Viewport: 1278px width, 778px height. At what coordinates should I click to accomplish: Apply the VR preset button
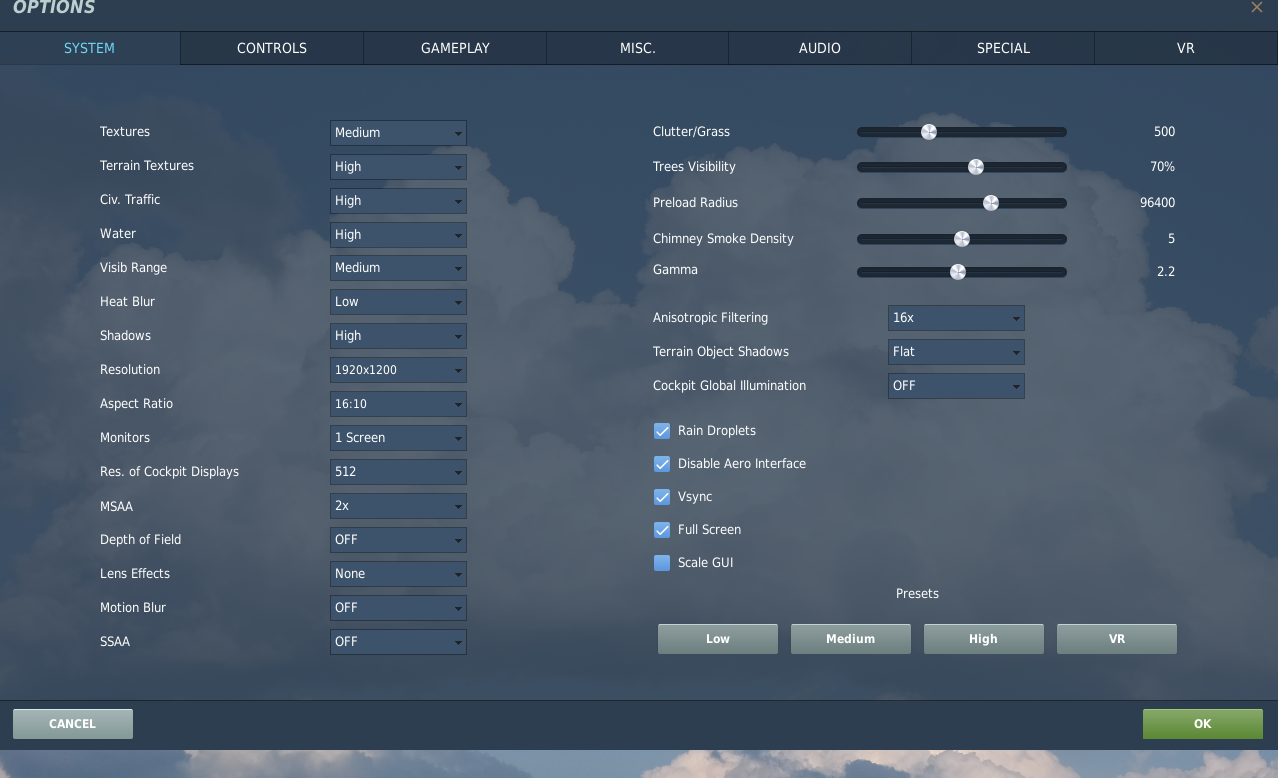(x=1117, y=639)
